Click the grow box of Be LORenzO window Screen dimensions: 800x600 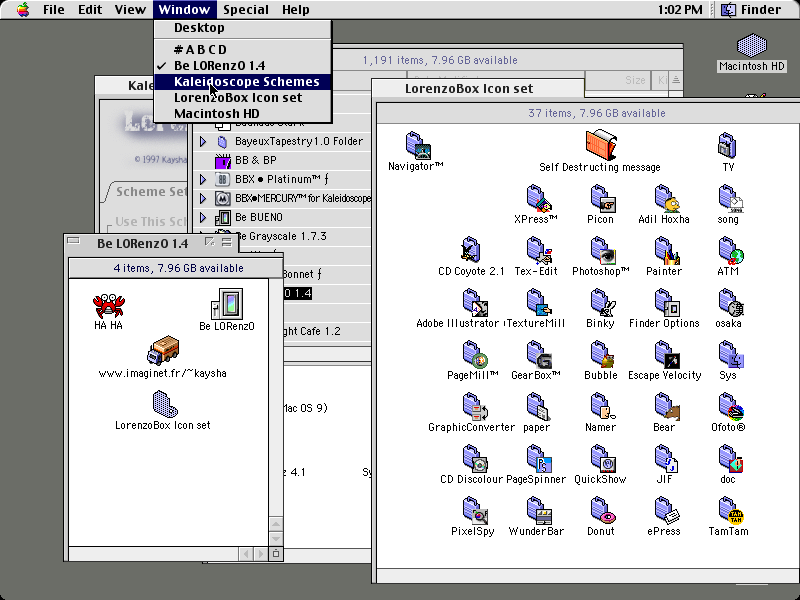pos(276,554)
